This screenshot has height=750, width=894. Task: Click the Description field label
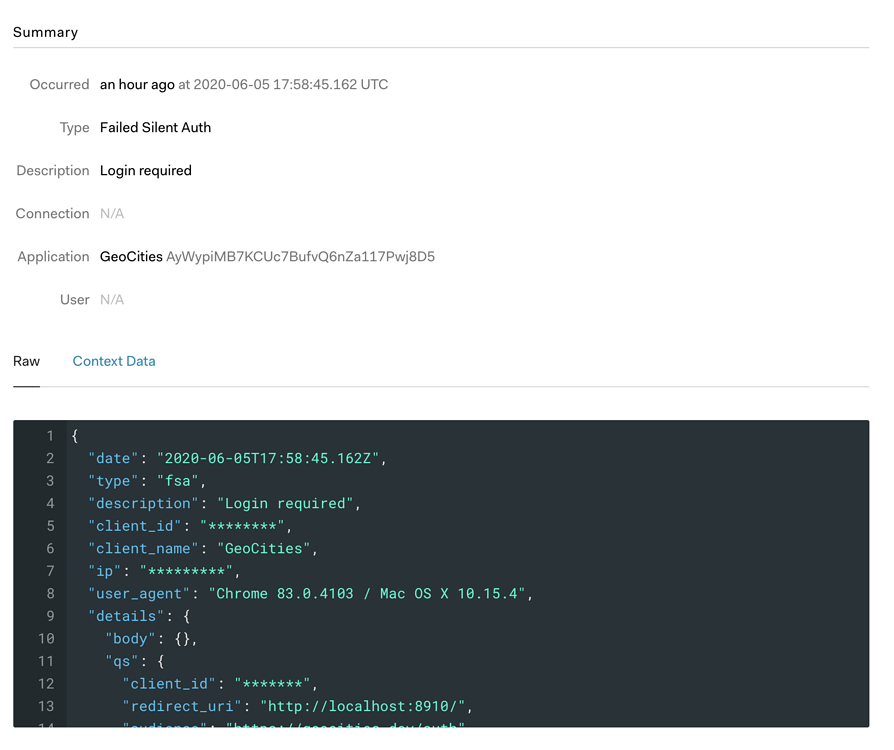[x=53, y=171]
